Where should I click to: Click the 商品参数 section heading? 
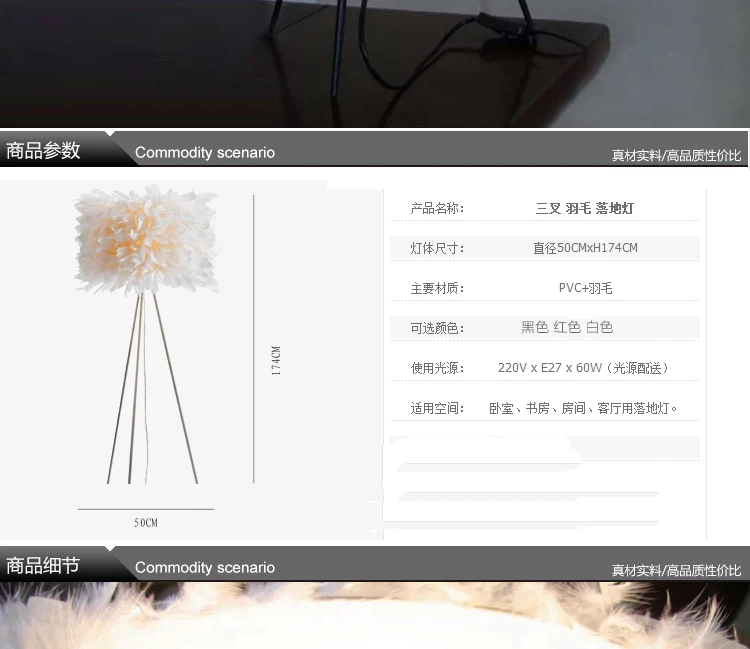coord(43,151)
